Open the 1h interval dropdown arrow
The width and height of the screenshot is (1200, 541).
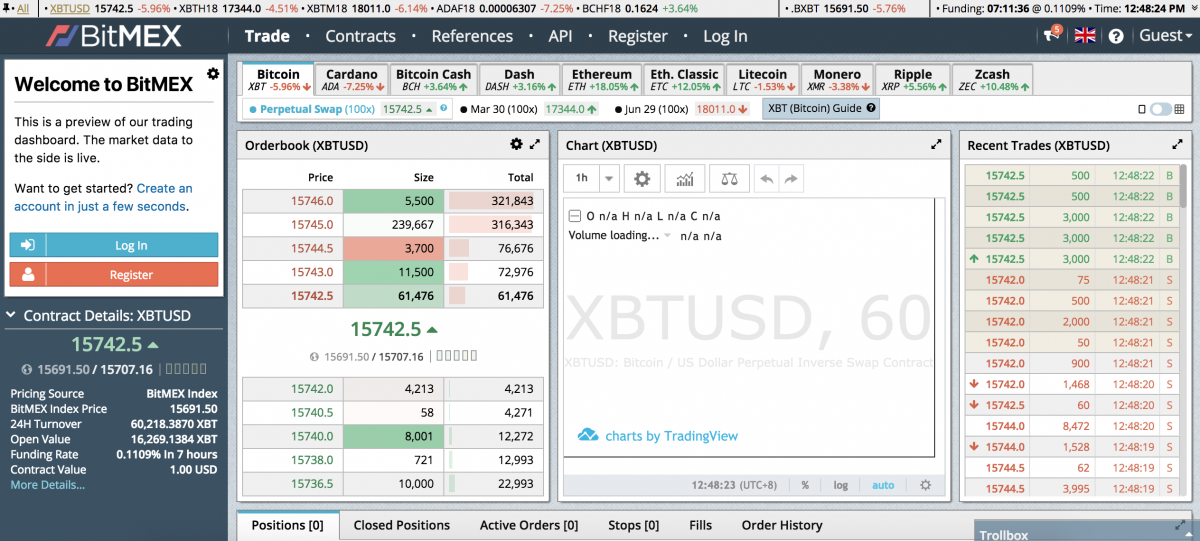pos(609,179)
